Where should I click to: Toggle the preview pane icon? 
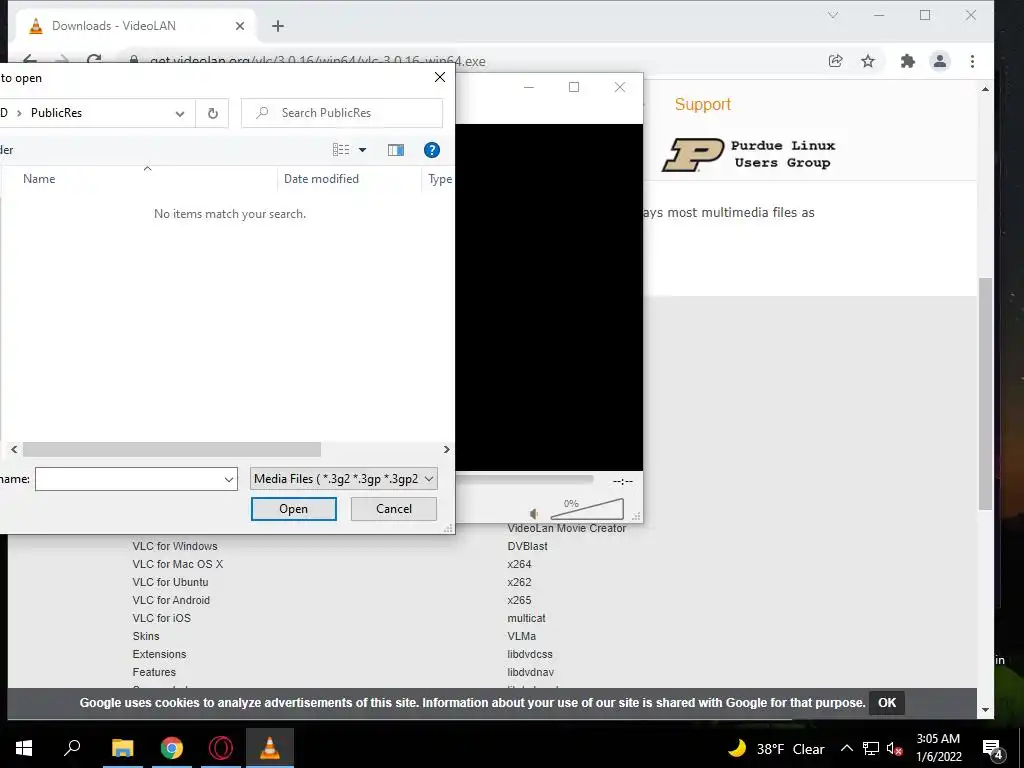pyautogui.click(x=396, y=150)
